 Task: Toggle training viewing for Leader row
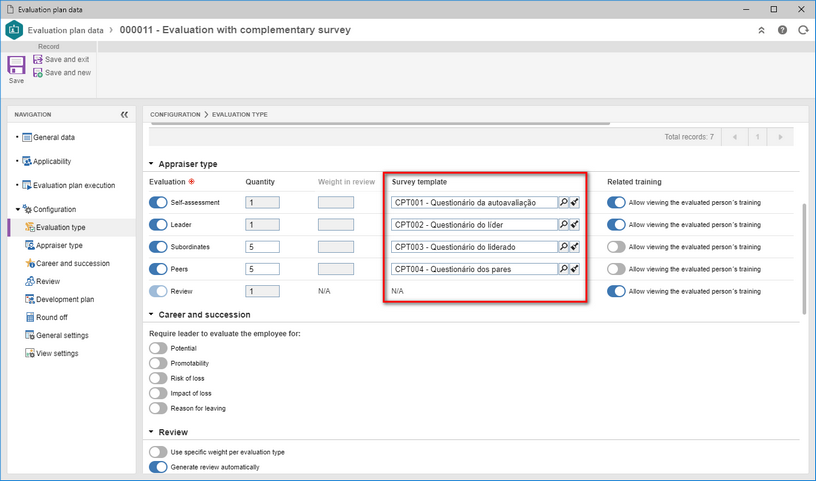tap(616, 224)
